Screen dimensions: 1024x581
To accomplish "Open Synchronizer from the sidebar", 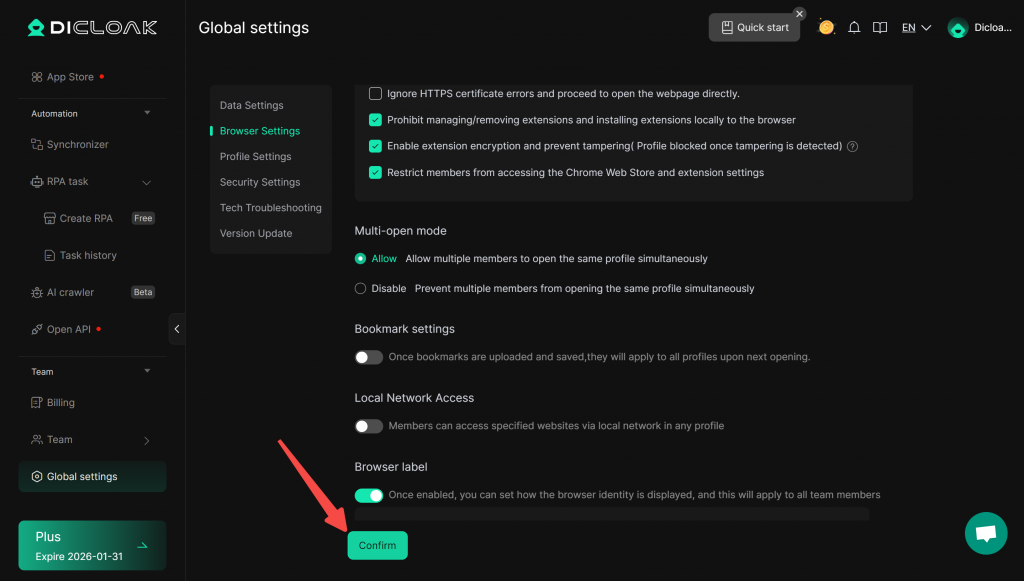I will [x=77, y=145].
